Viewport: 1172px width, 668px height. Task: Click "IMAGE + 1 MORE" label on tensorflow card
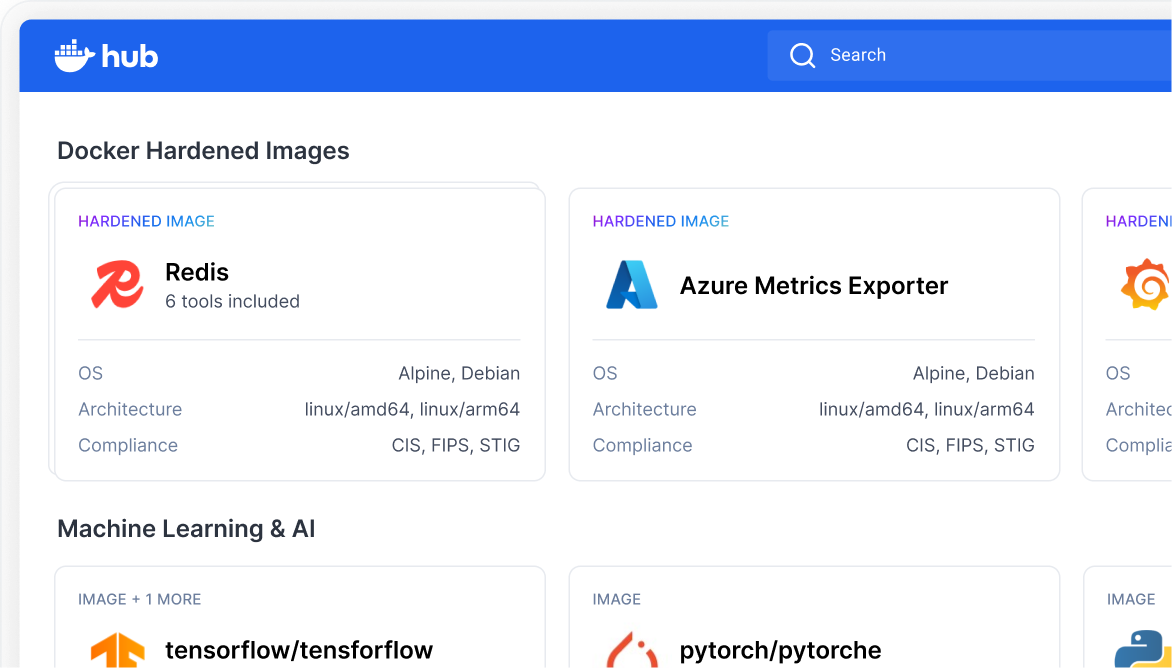click(140, 599)
